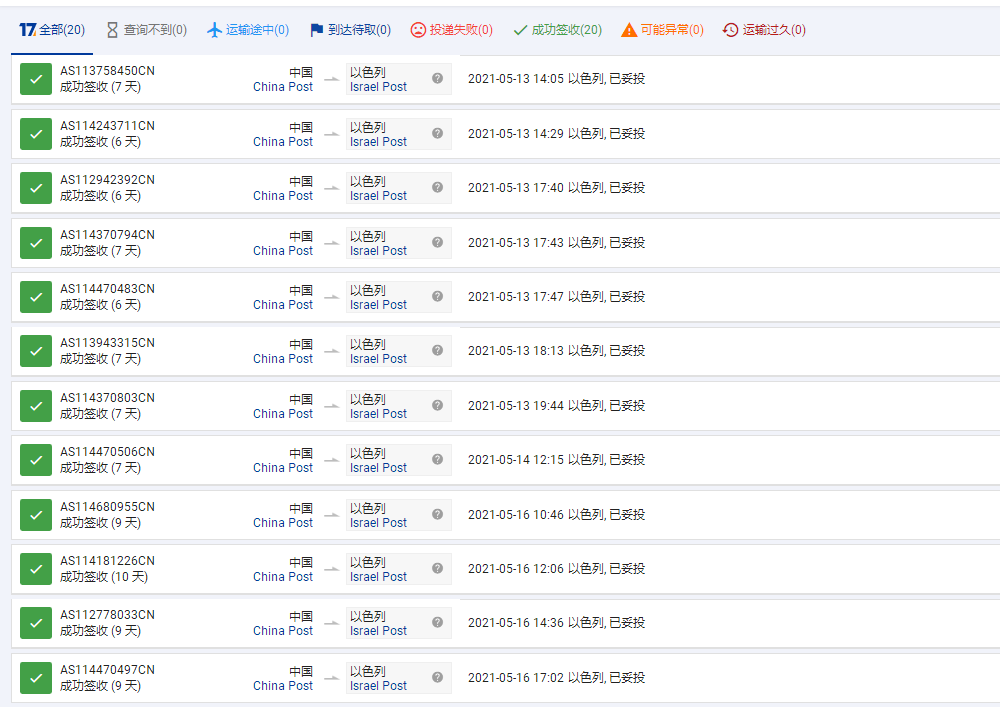
Task: Click help icon in AS114470497CN row
Action: coord(437,677)
